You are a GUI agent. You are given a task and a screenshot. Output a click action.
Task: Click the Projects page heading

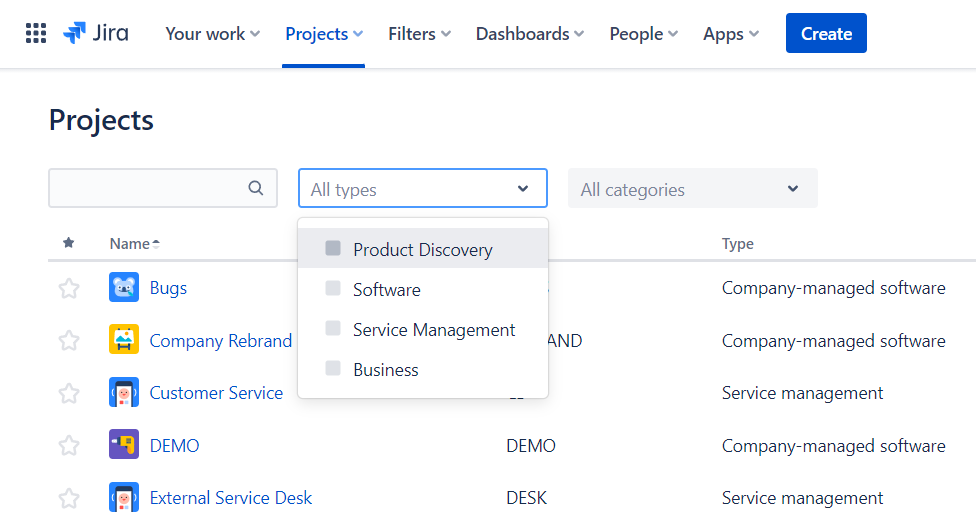pyautogui.click(x=101, y=120)
